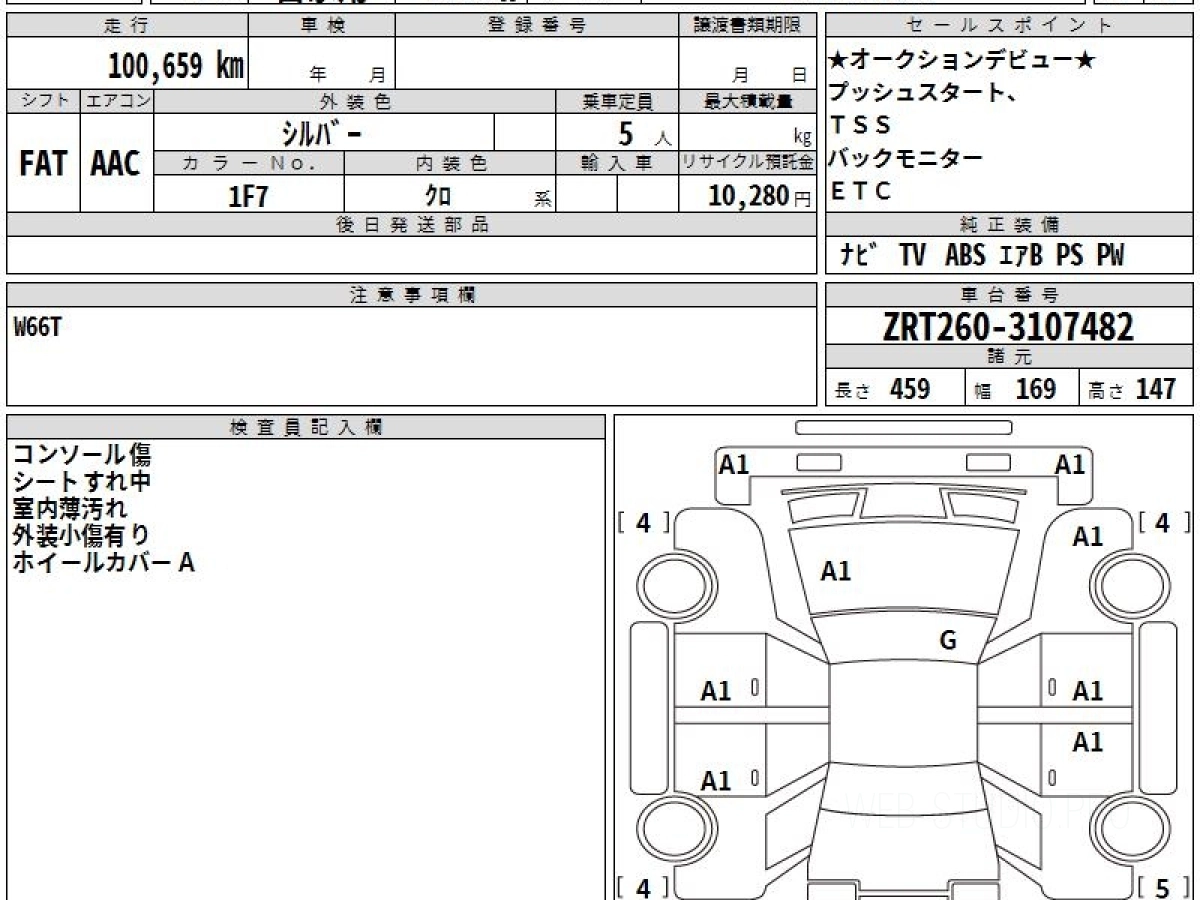Click the 後日発送部品 header

pyautogui.click(x=412, y=224)
